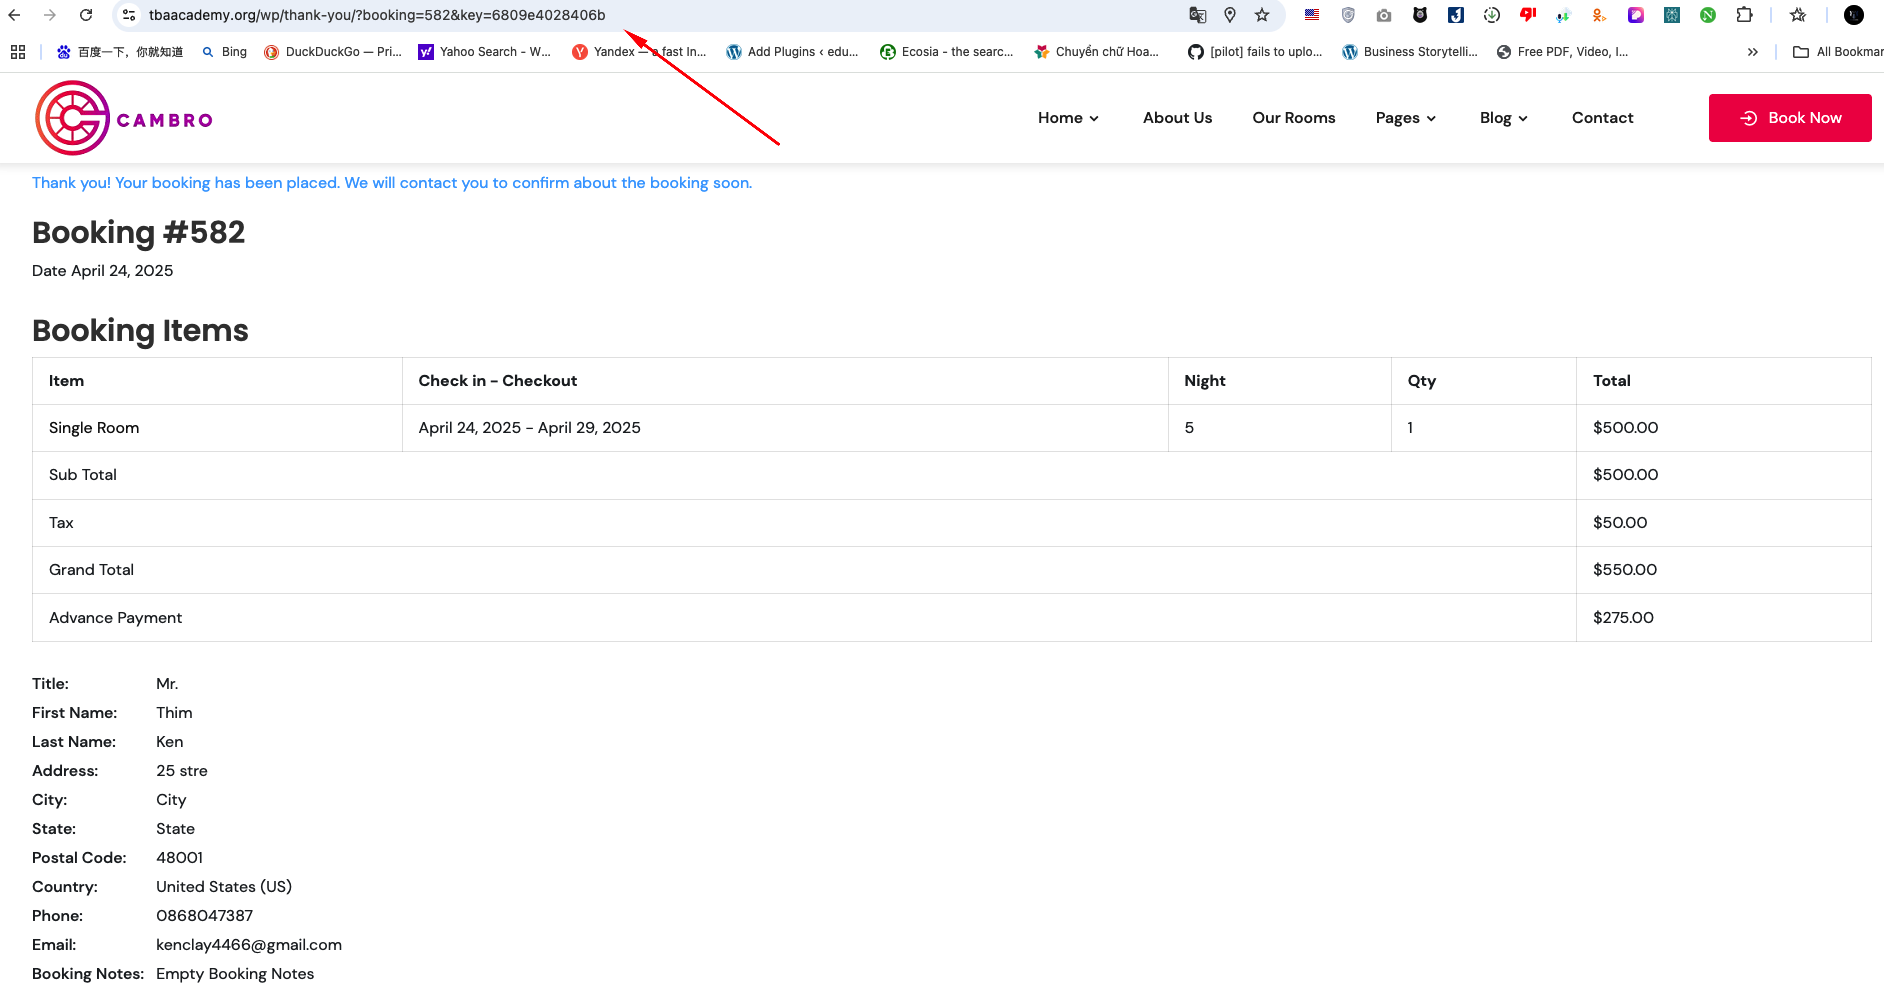Open site information icon in address bar
This screenshot has width=1884, height=991.
[x=129, y=15]
